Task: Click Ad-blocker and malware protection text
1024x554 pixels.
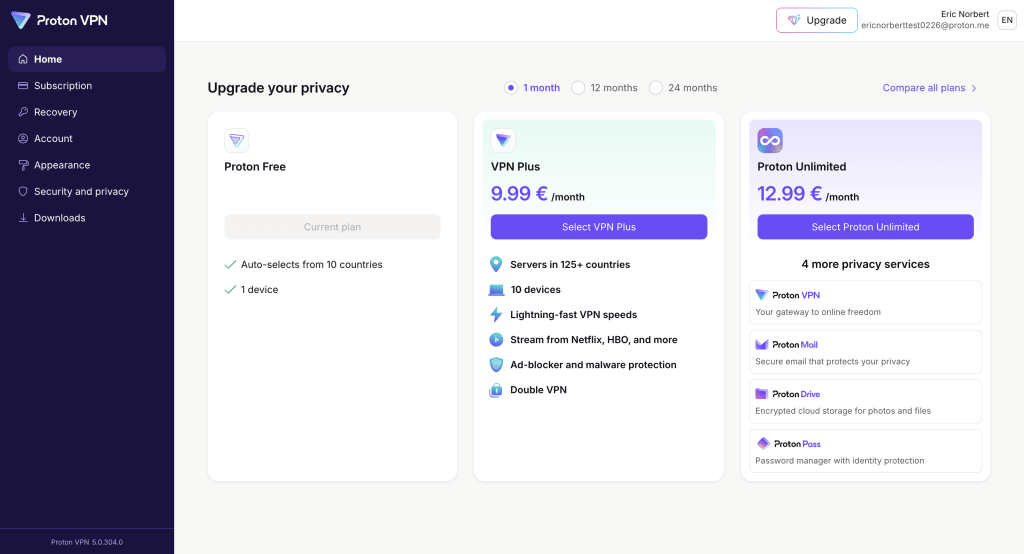Action: click(x=593, y=365)
